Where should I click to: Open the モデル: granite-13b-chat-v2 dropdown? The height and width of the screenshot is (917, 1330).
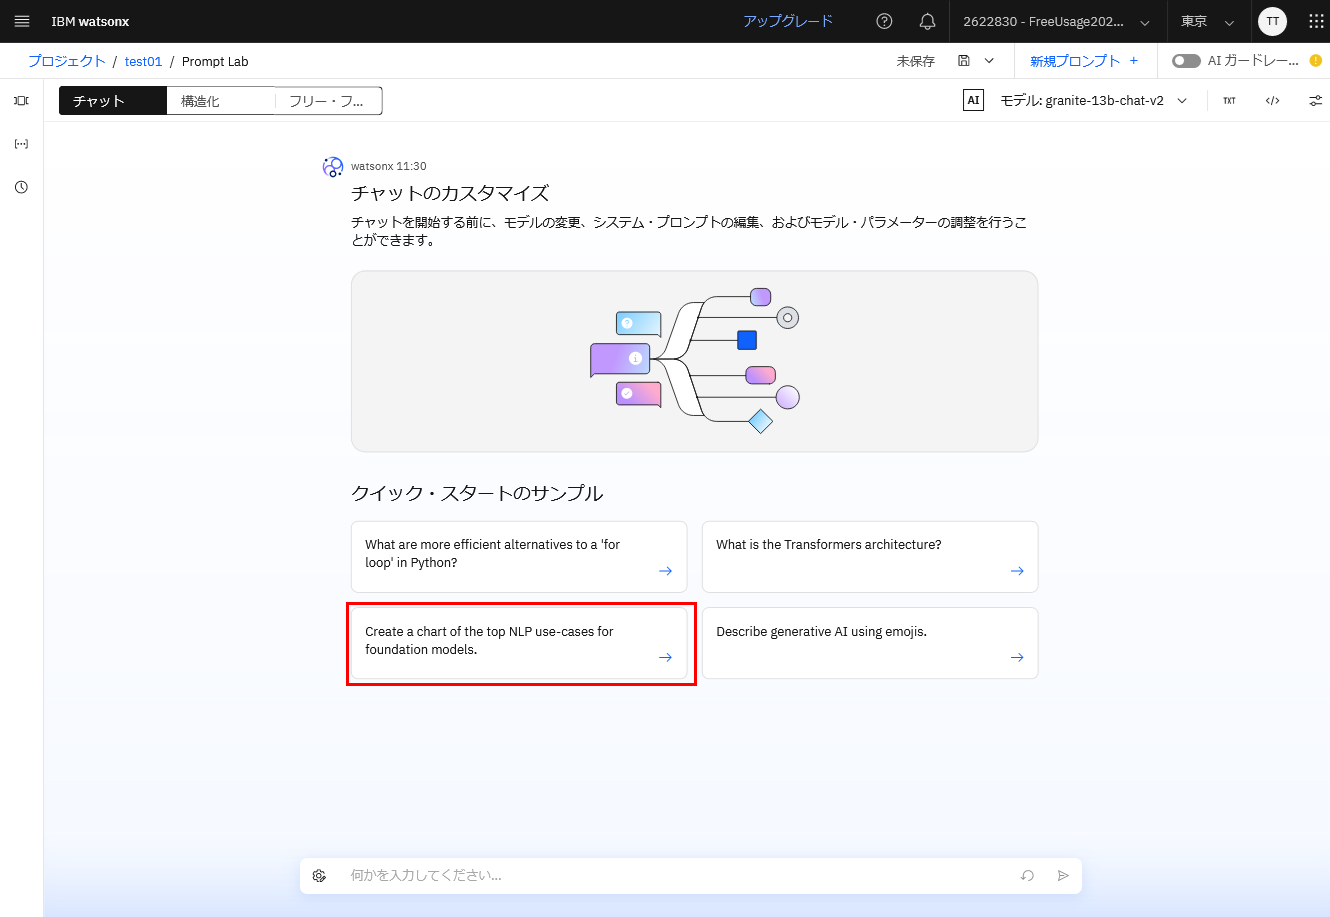tap(1090, 100)
